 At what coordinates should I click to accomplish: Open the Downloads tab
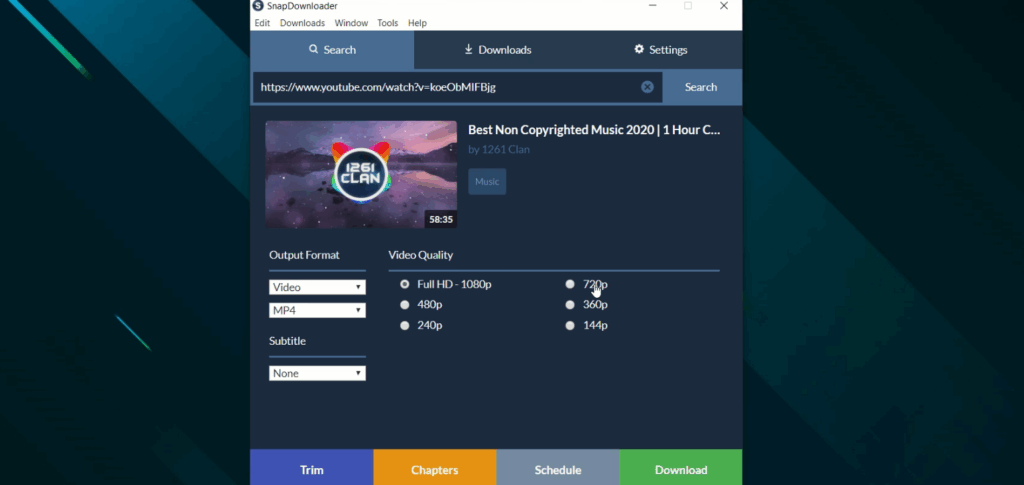point(497,50)
